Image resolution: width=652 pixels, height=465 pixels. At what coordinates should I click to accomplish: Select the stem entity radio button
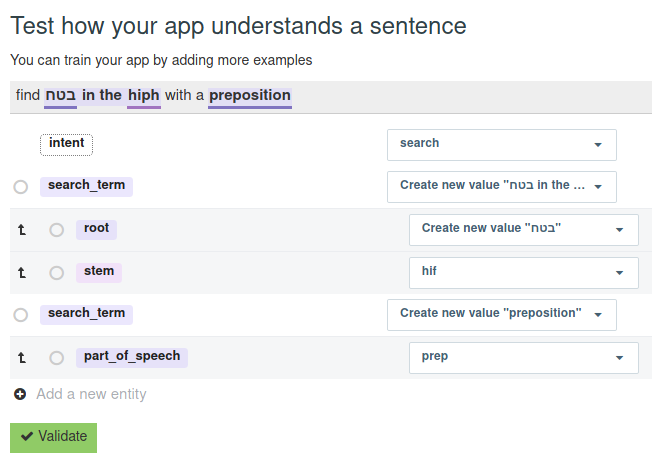(x=57, y=272)
